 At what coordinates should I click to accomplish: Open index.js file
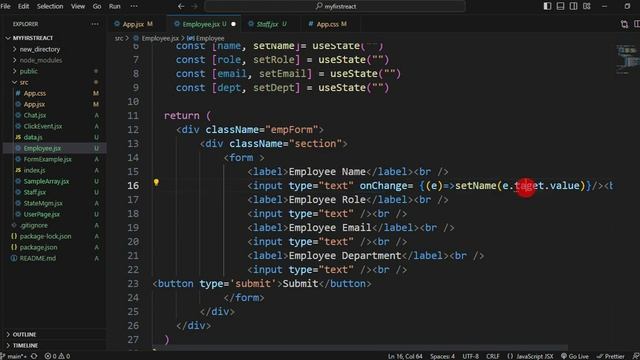pos(34,170)
